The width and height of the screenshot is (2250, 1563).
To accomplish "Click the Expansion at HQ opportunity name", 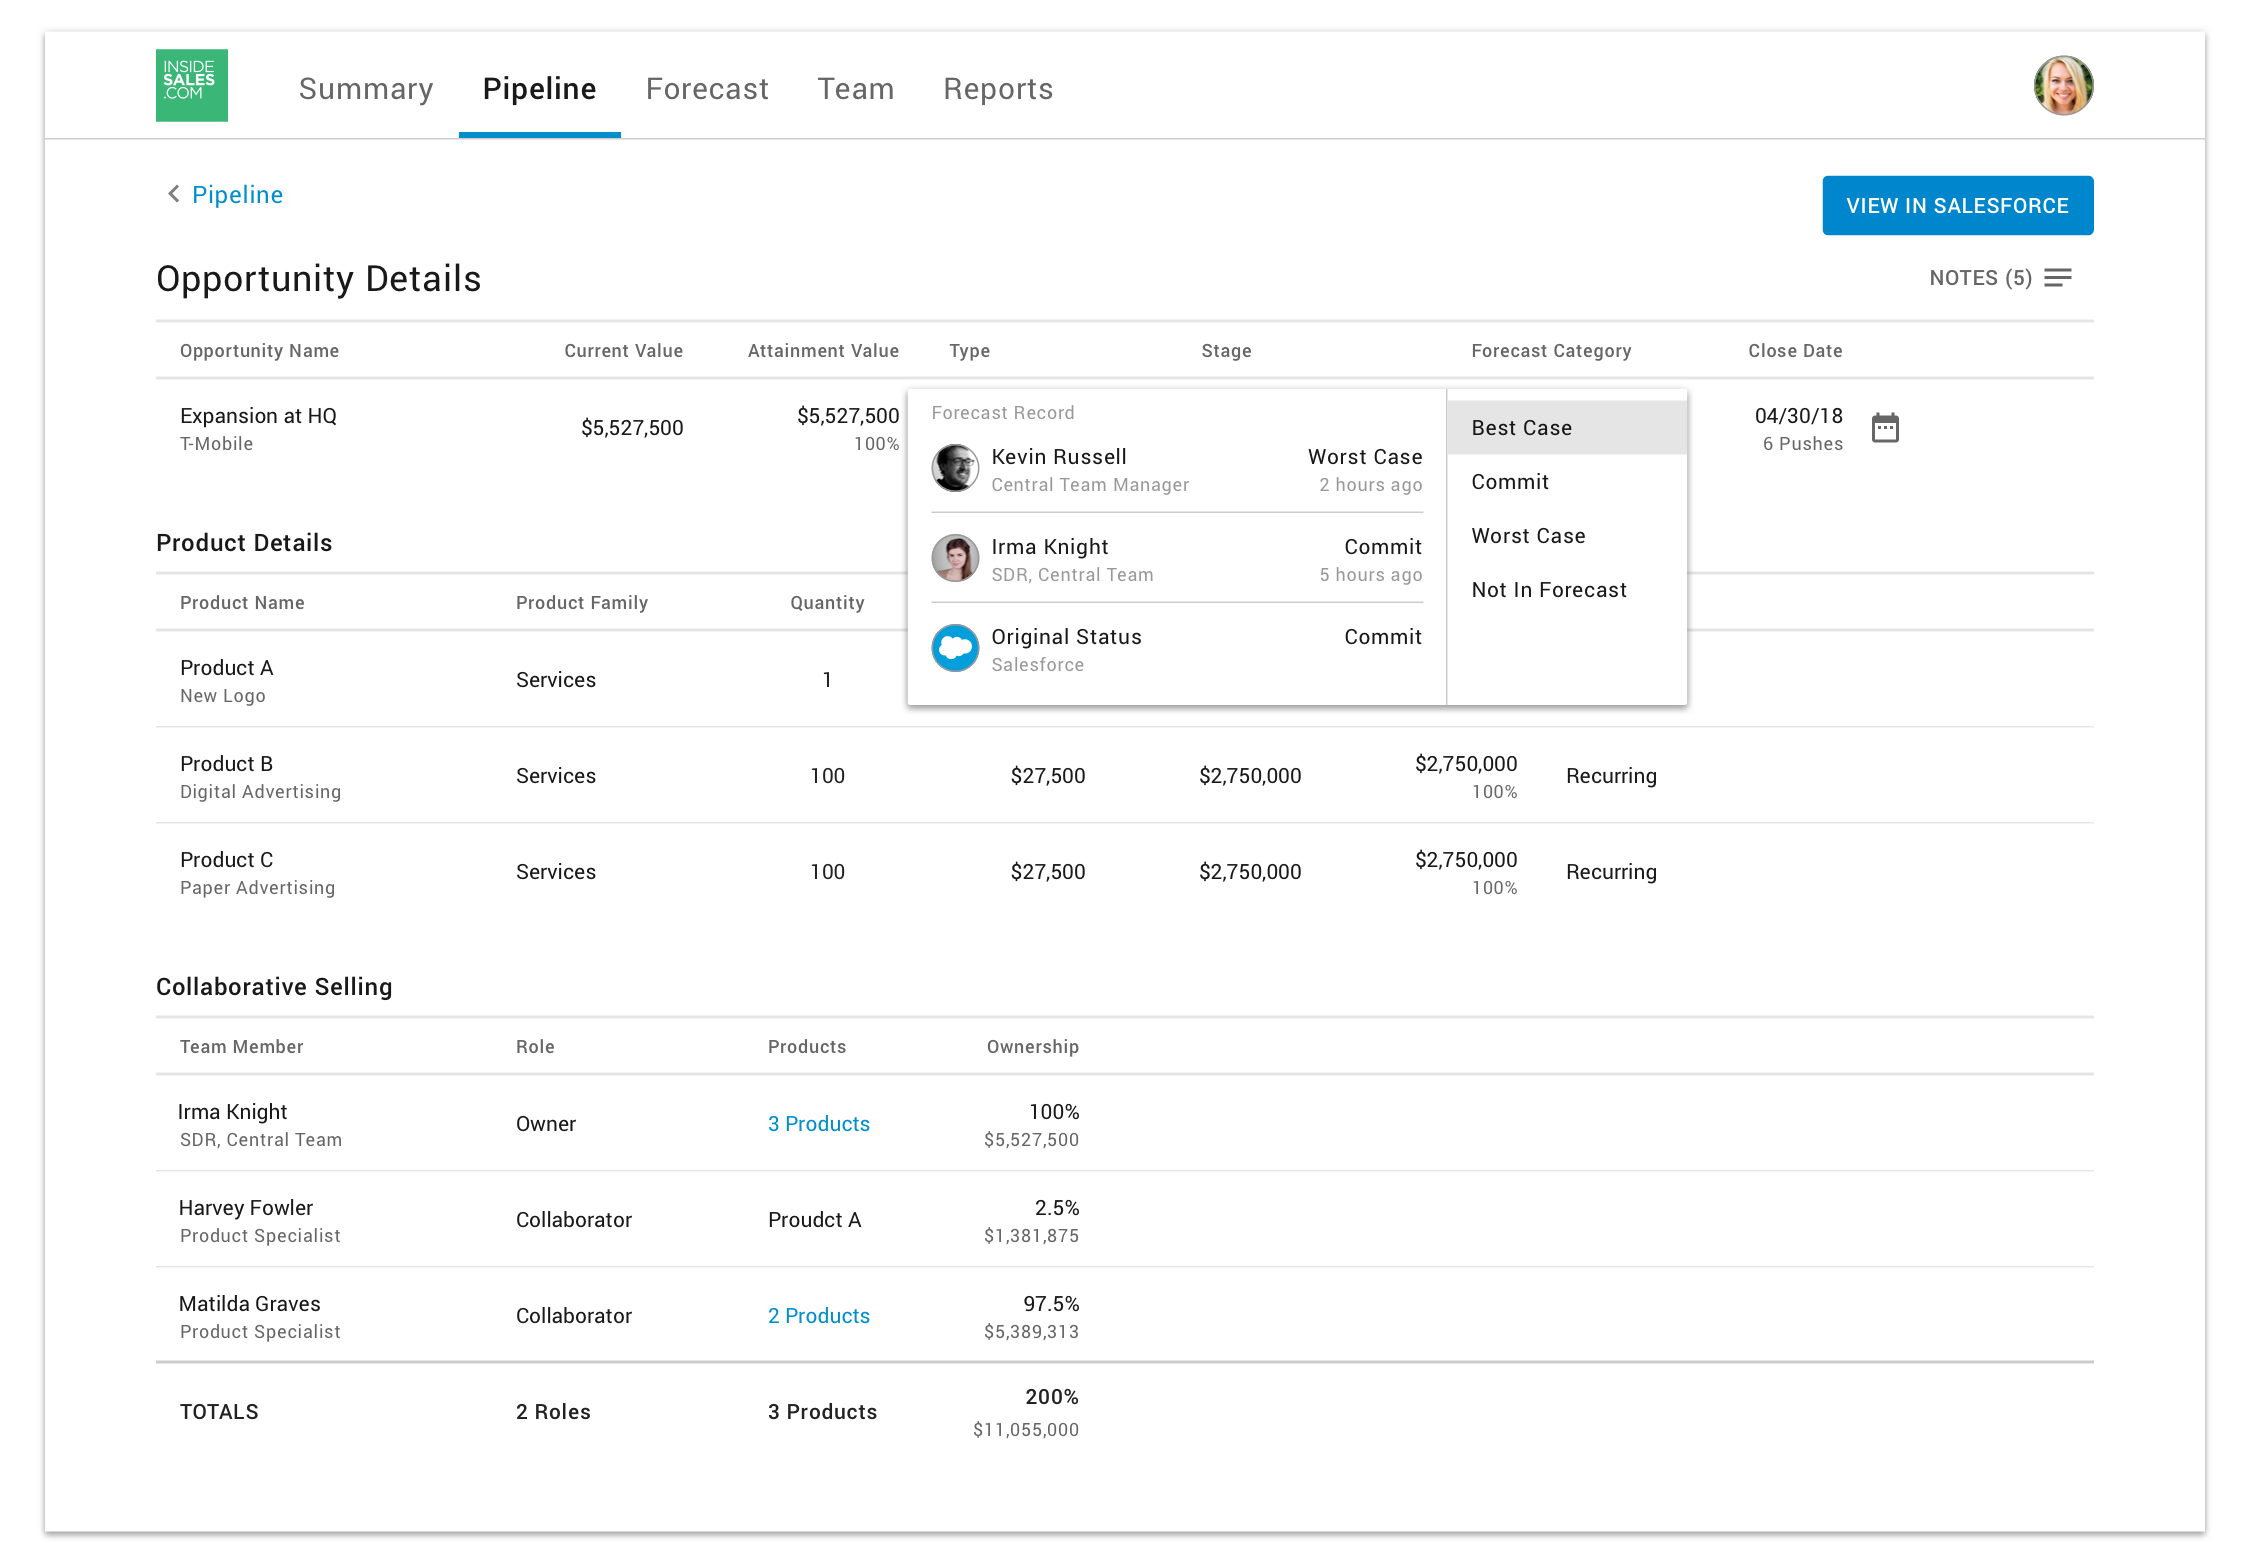I will tap(258, 416).
